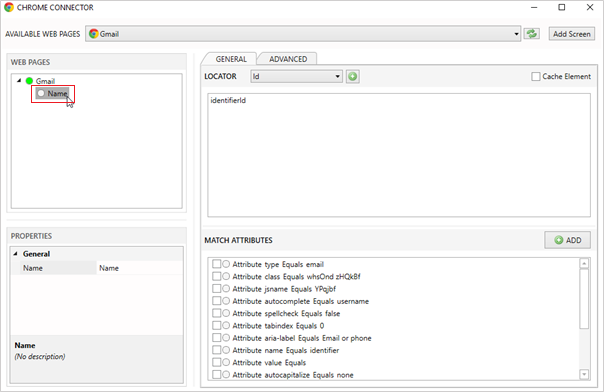
Task: Click the green plus icon beside Locator dropdown
Action: pos(352,76)
